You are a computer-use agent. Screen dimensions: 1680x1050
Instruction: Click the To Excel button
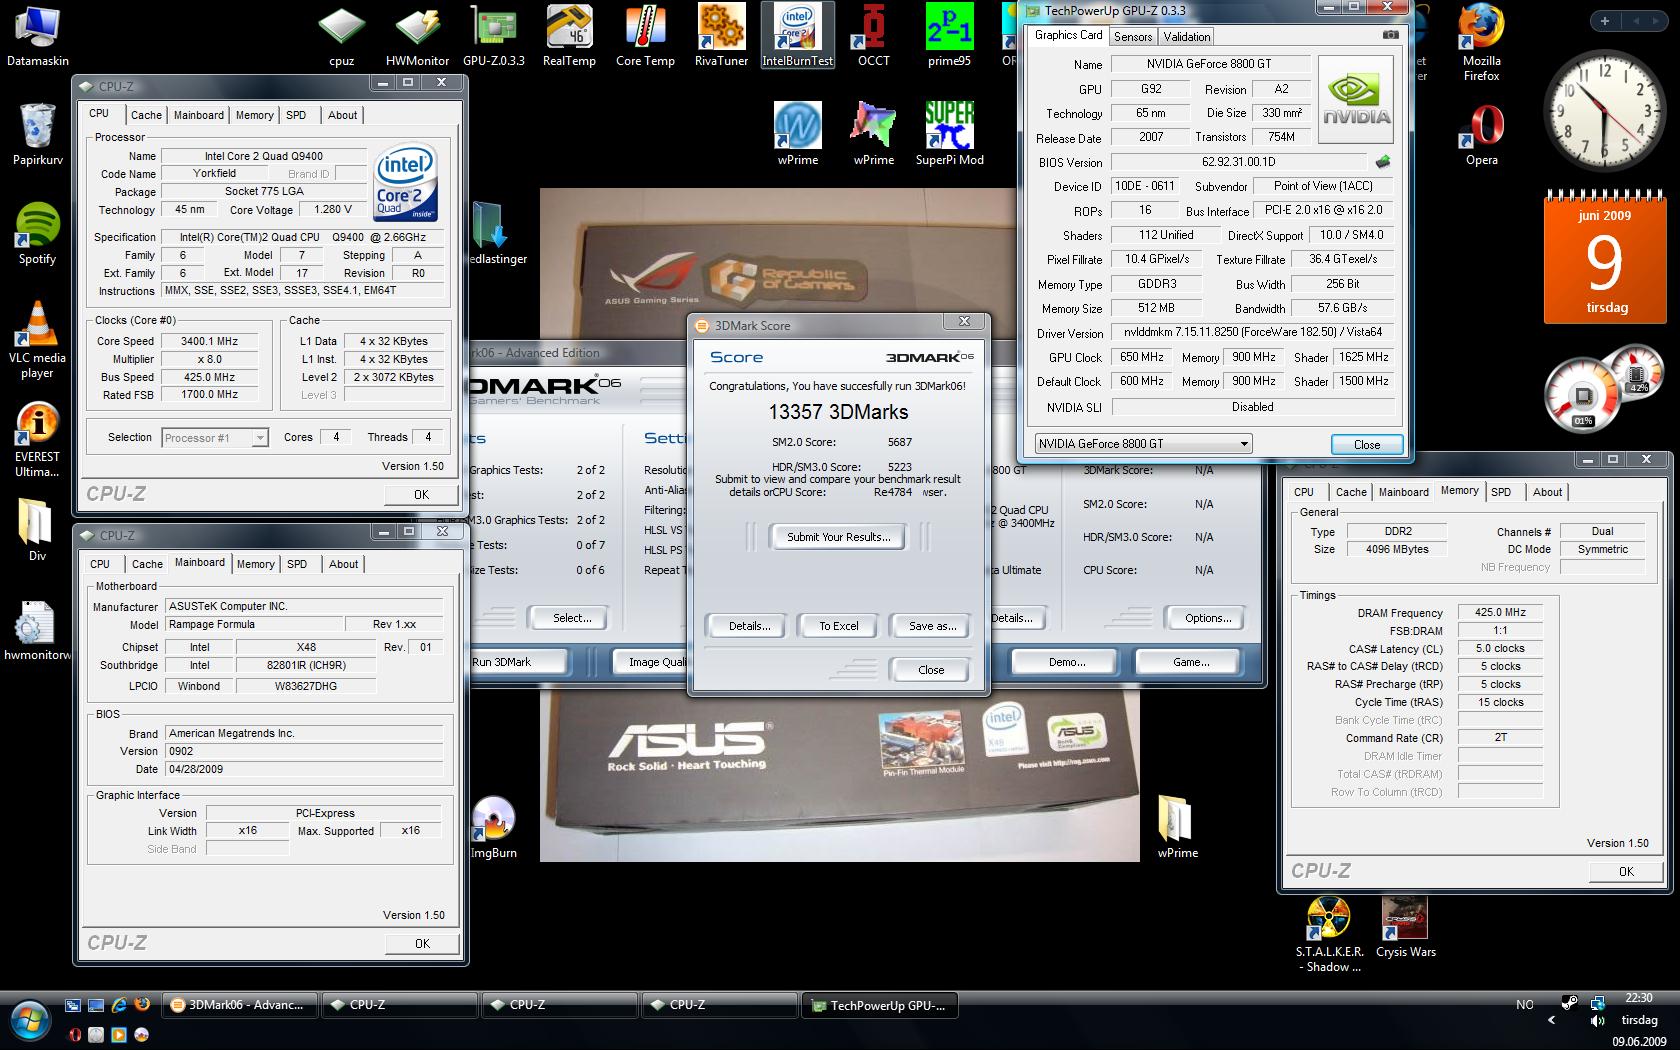pyautogui.click(x=838, y=626)
